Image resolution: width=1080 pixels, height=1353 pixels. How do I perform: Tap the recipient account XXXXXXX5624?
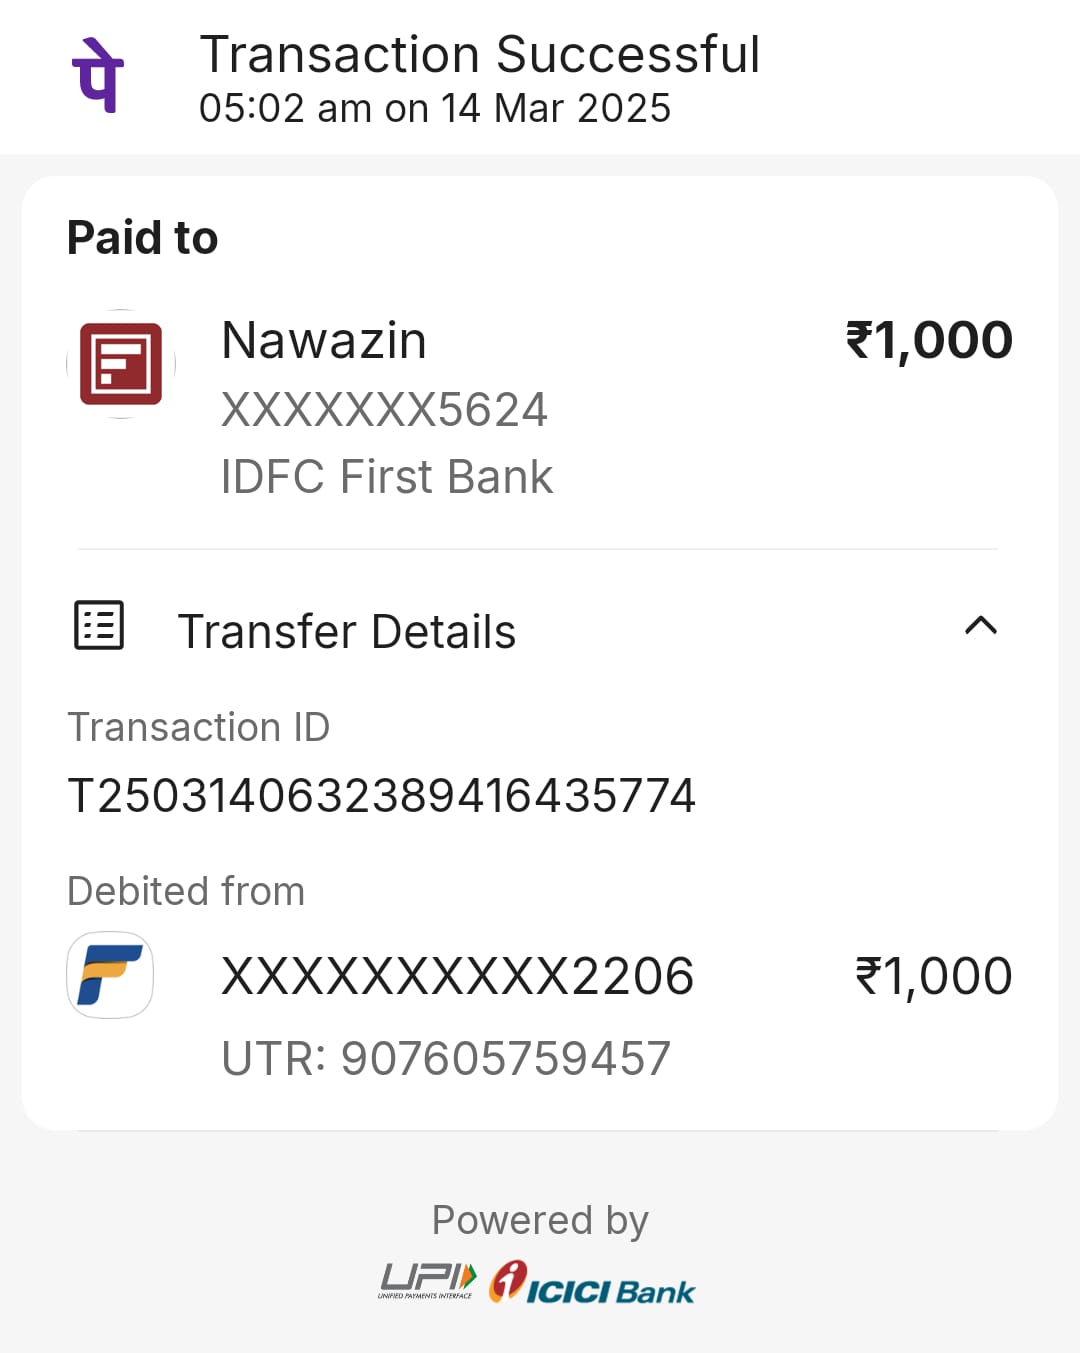tap(384, 410)
